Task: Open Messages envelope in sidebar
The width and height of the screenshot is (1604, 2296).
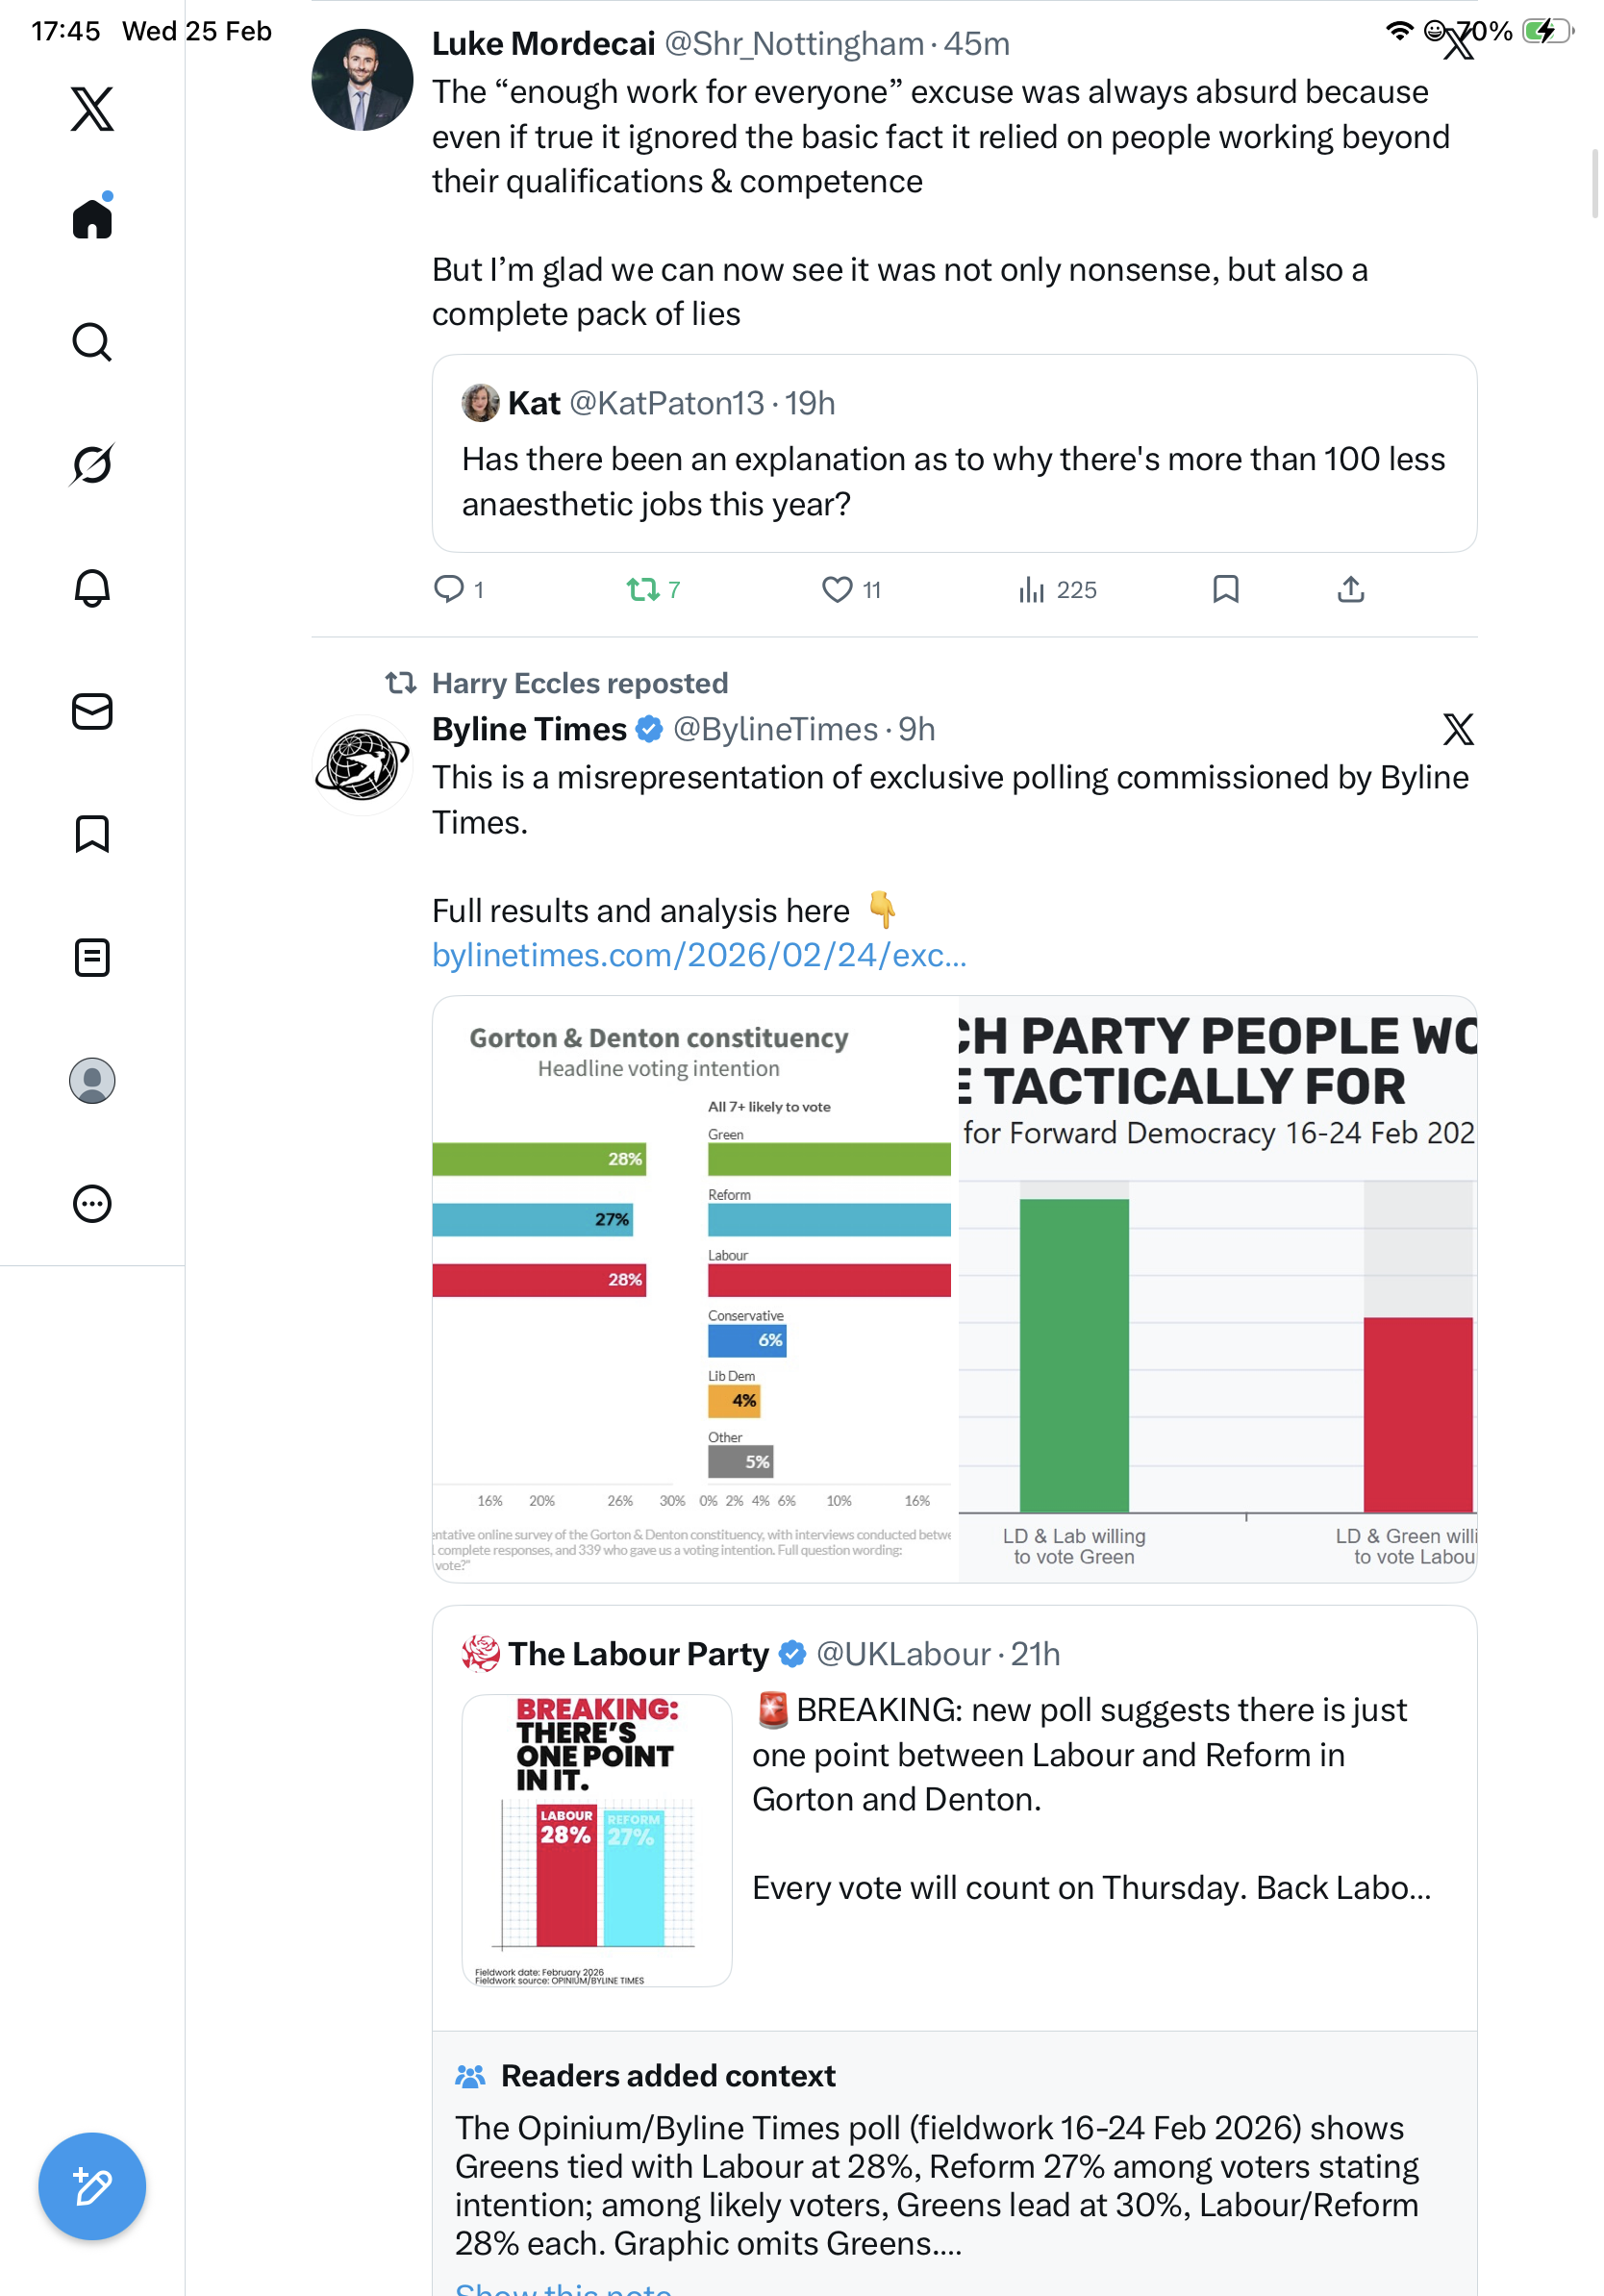Action: pos(92,711)
